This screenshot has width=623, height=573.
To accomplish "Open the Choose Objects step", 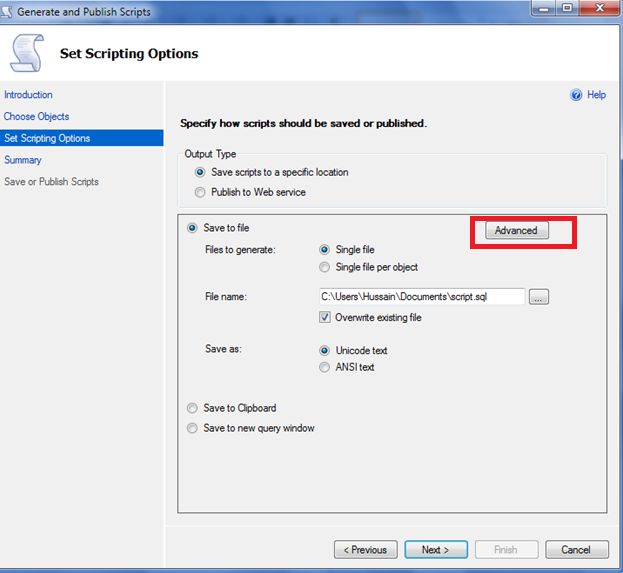I will click(x=37, y=117).
